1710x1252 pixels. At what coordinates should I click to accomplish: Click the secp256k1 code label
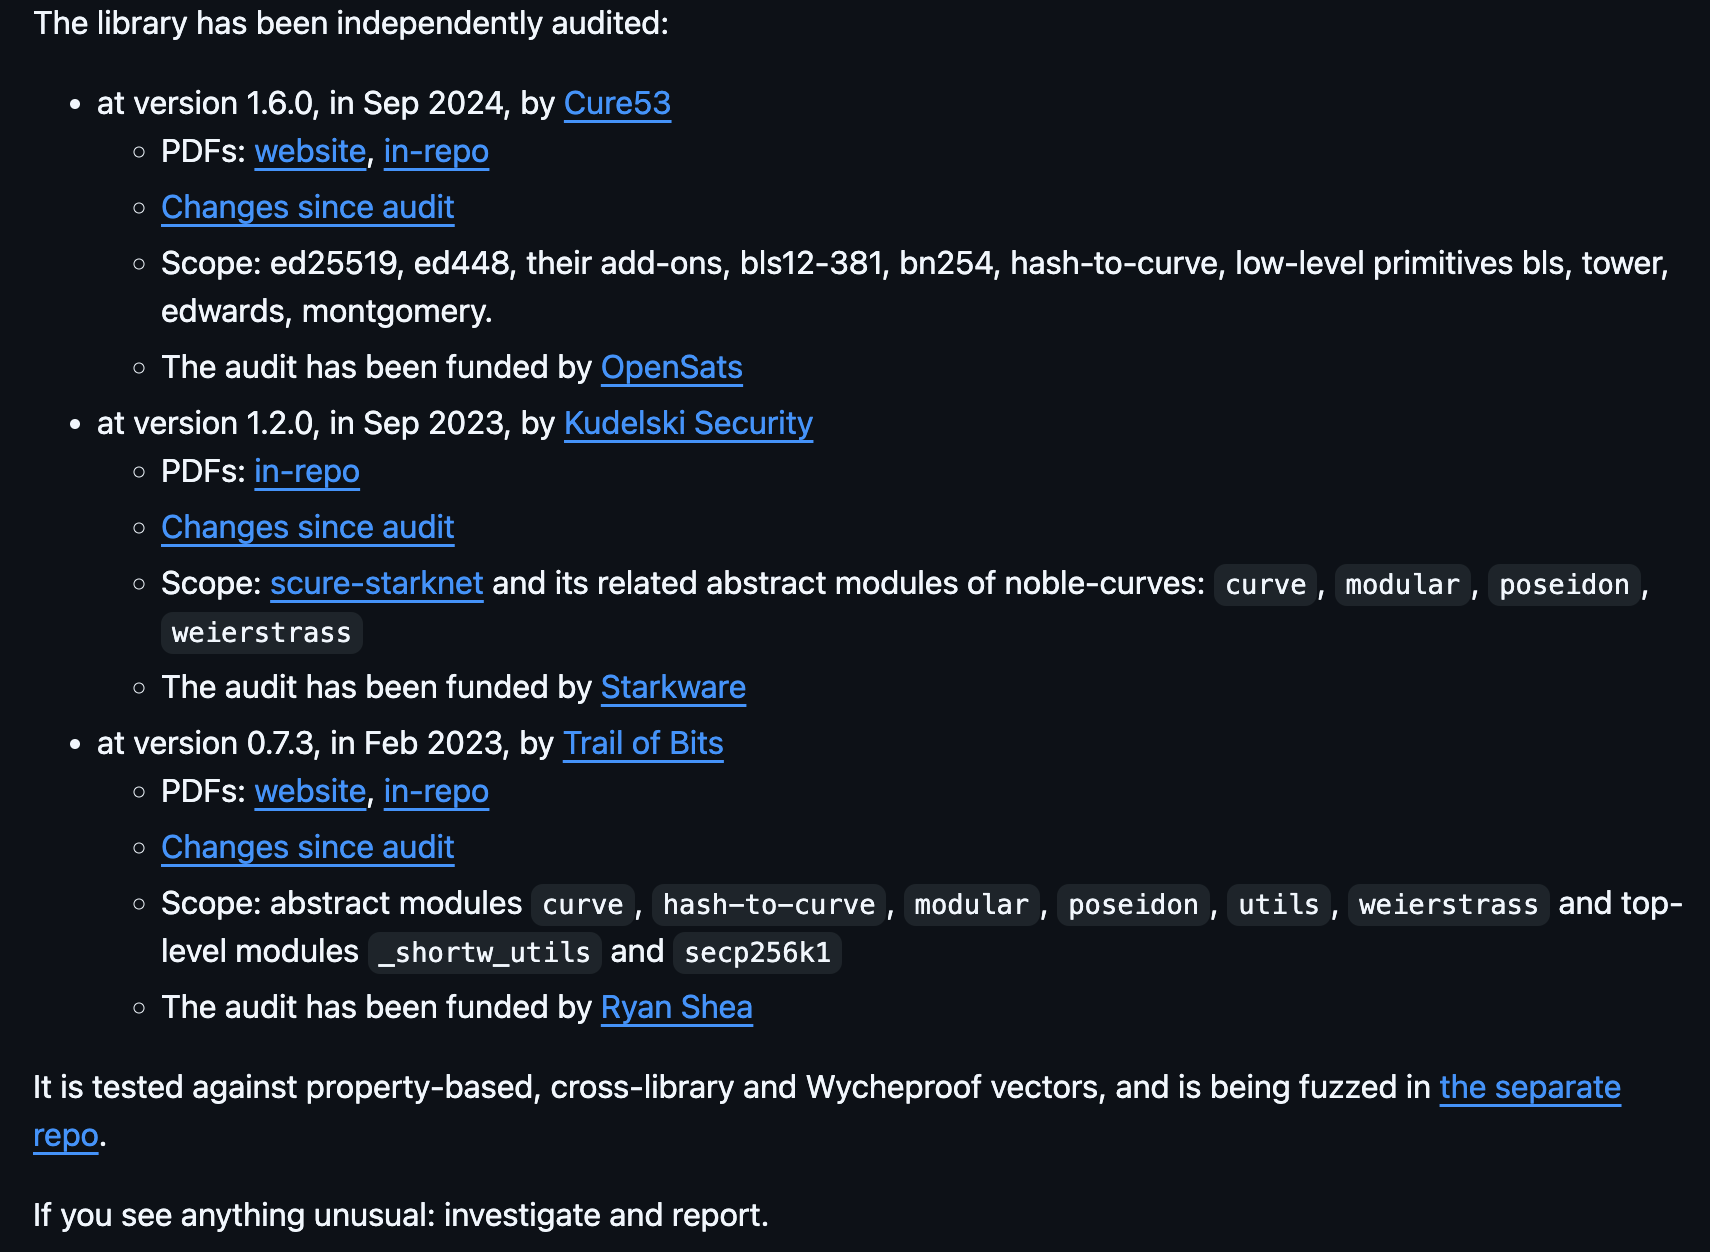[x=757, y=952]
